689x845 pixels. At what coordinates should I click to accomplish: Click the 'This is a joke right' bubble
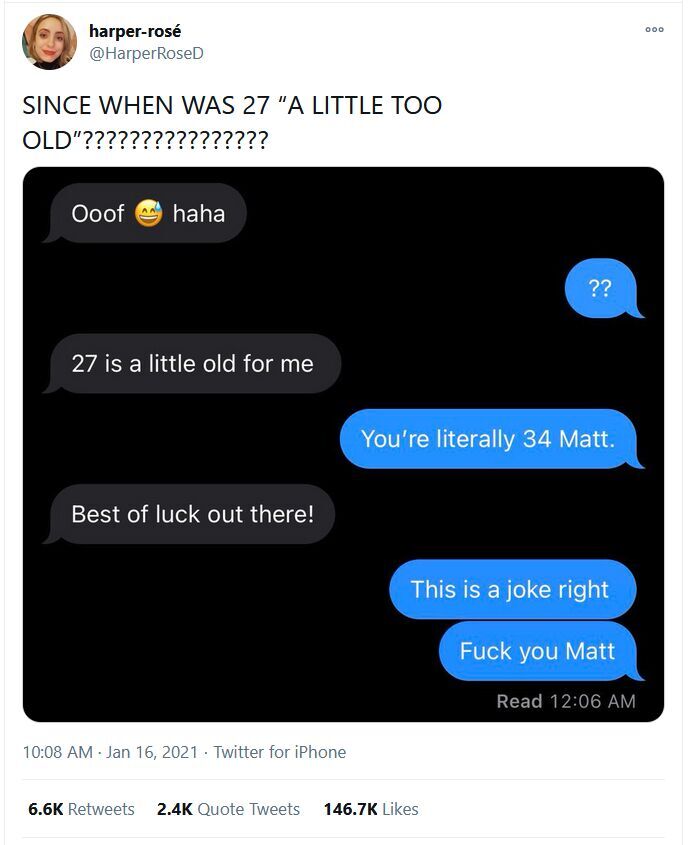coord(512,589)
